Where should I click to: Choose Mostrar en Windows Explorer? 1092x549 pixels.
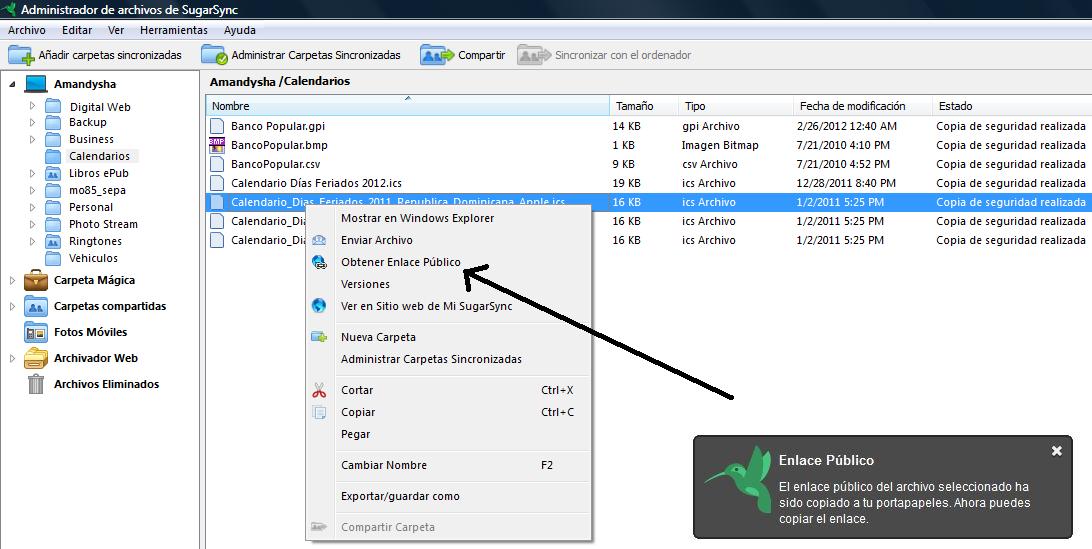coord(417,218)
